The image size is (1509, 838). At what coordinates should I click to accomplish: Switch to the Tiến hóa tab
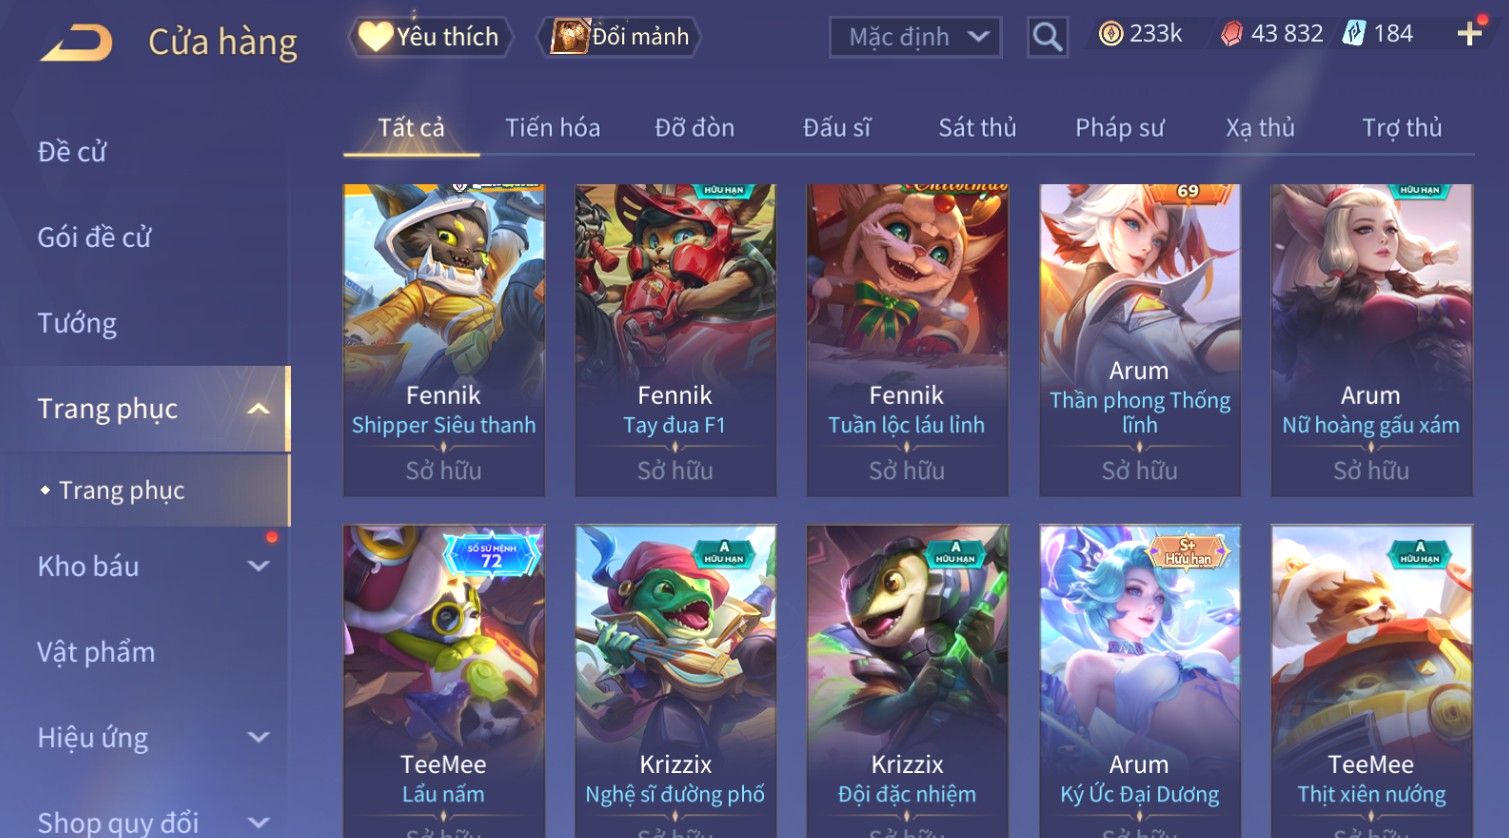pyautogui.click(x=552, y=128)
